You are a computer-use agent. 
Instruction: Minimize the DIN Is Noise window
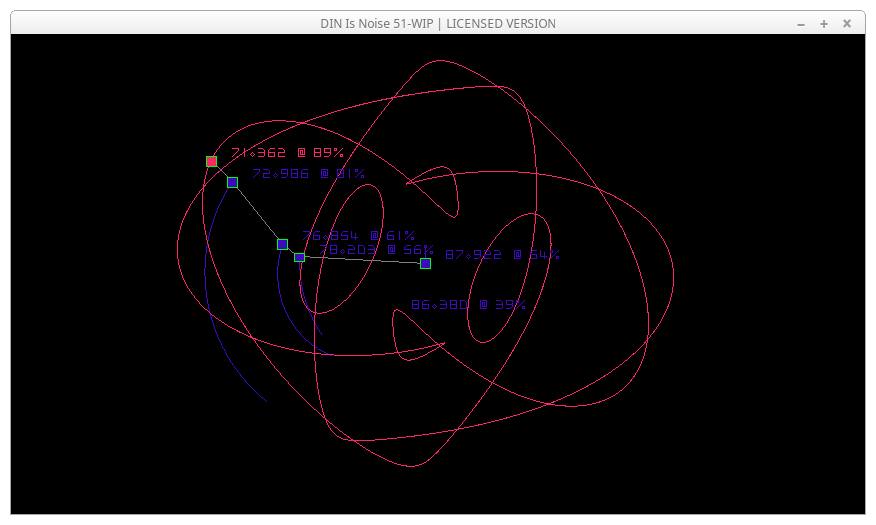click(x=801, y=23)
